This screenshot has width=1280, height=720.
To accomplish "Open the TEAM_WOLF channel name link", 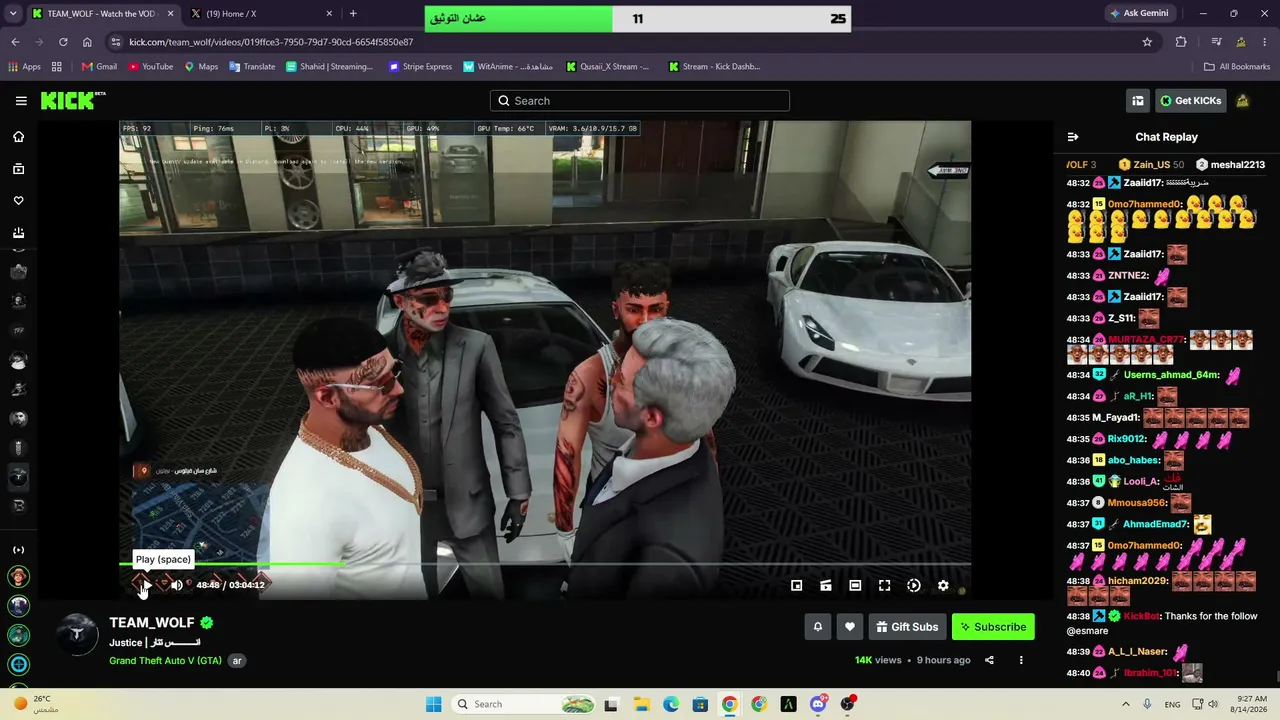I will [152, 623].
